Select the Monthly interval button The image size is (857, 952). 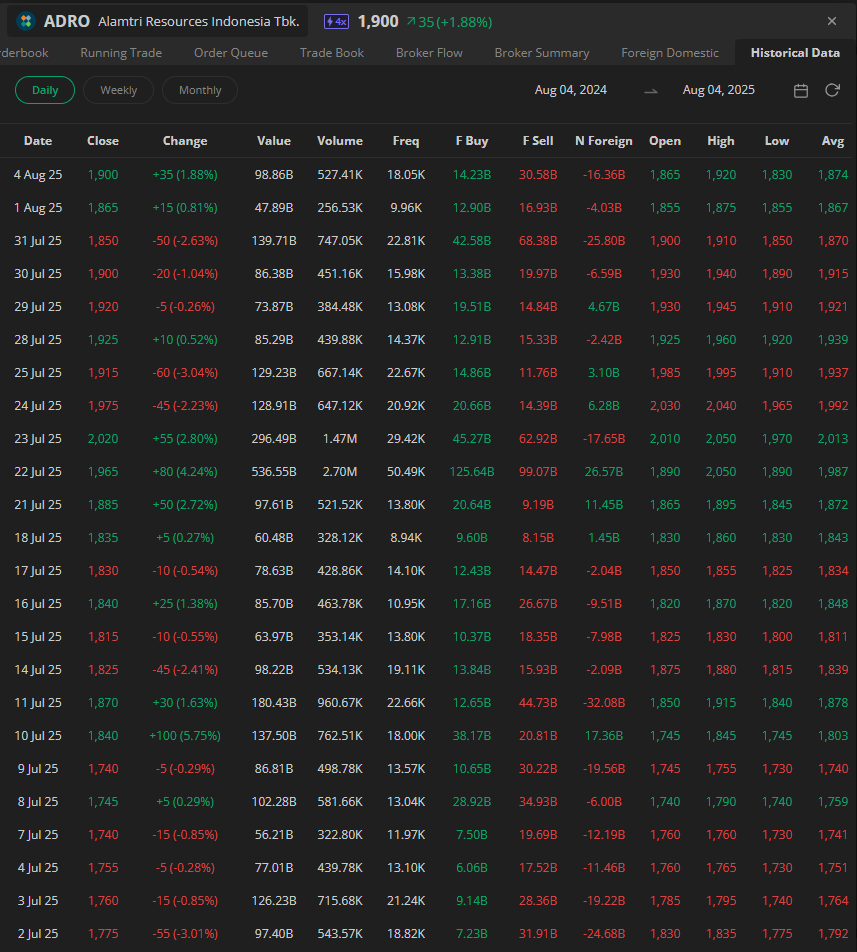pyautogui.click(x=200, y=90)
